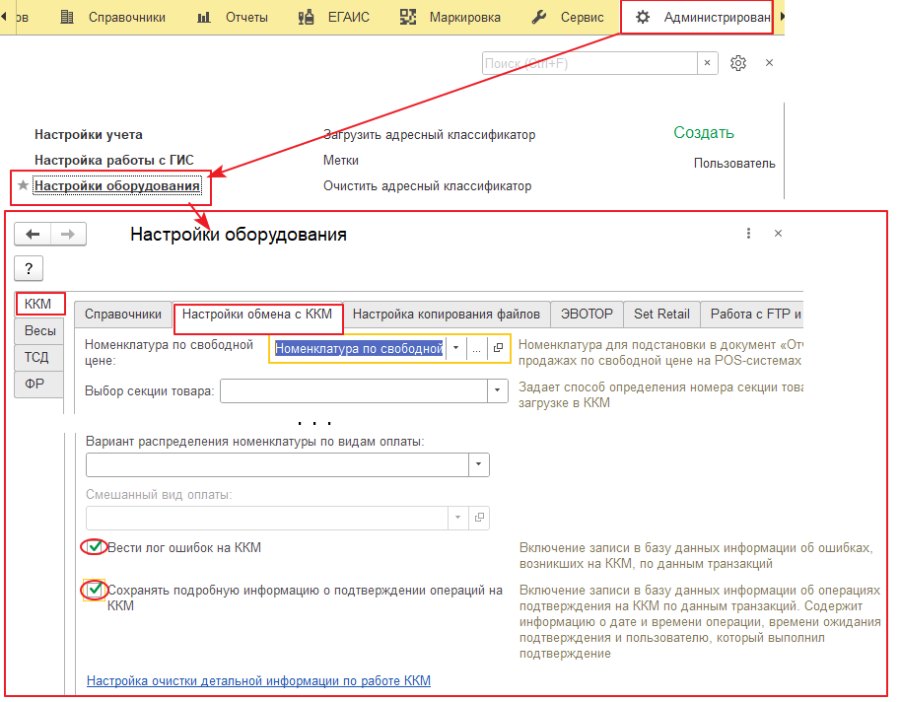Toggle Сохранять подробную информацию о подтверждении checkbox
This screenshot has height=702, width=900.
[95, 589]
